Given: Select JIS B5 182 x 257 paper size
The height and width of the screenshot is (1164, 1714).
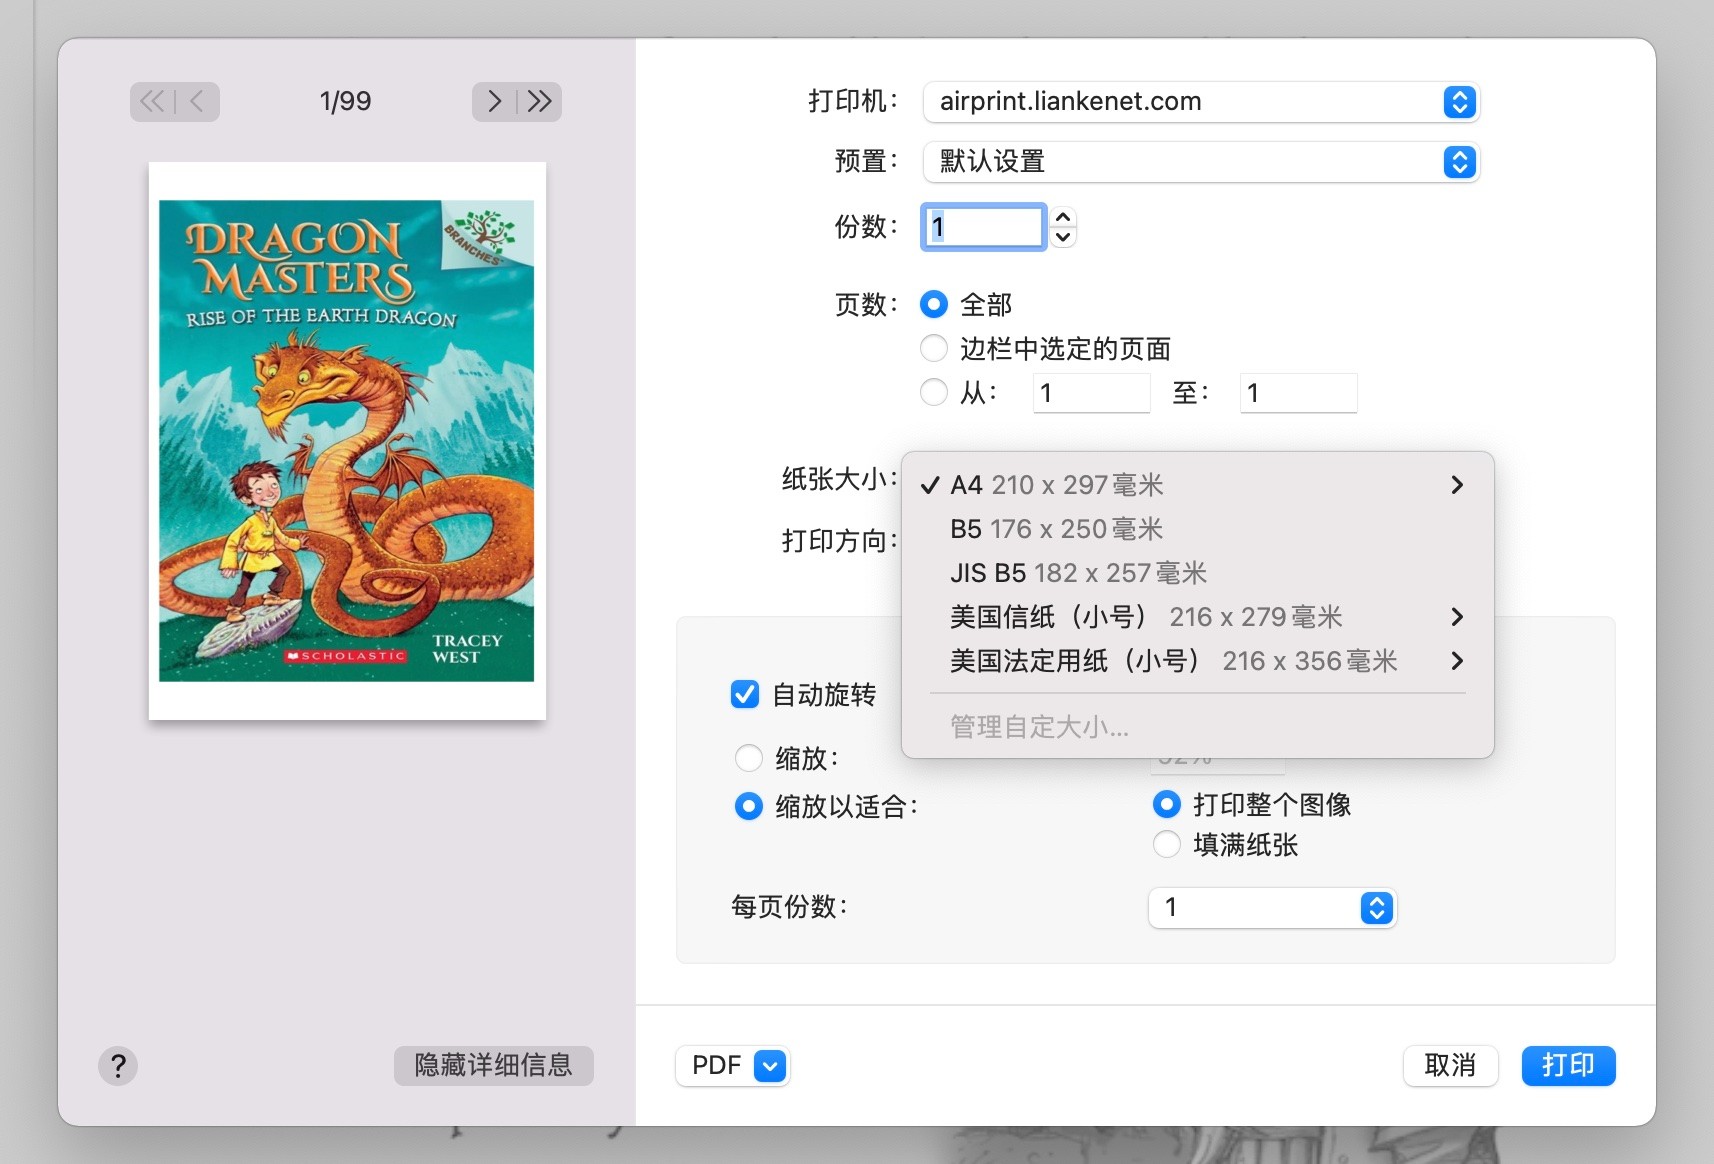Looking at the screenshot, I should tap(1078, 573).
